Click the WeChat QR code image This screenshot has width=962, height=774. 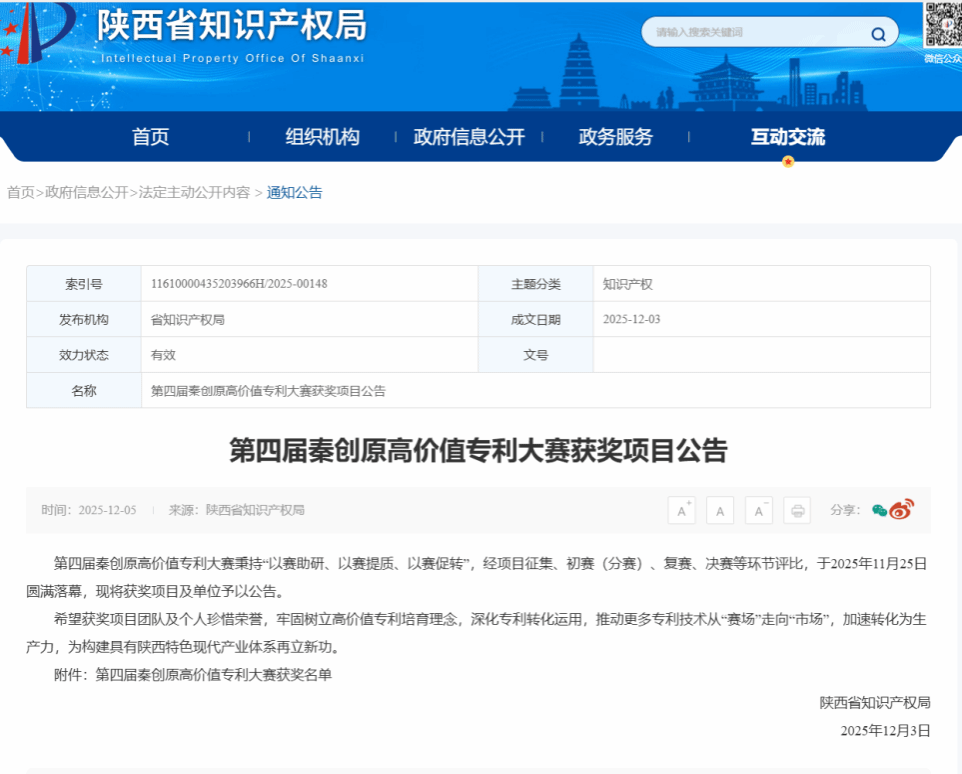942,25
